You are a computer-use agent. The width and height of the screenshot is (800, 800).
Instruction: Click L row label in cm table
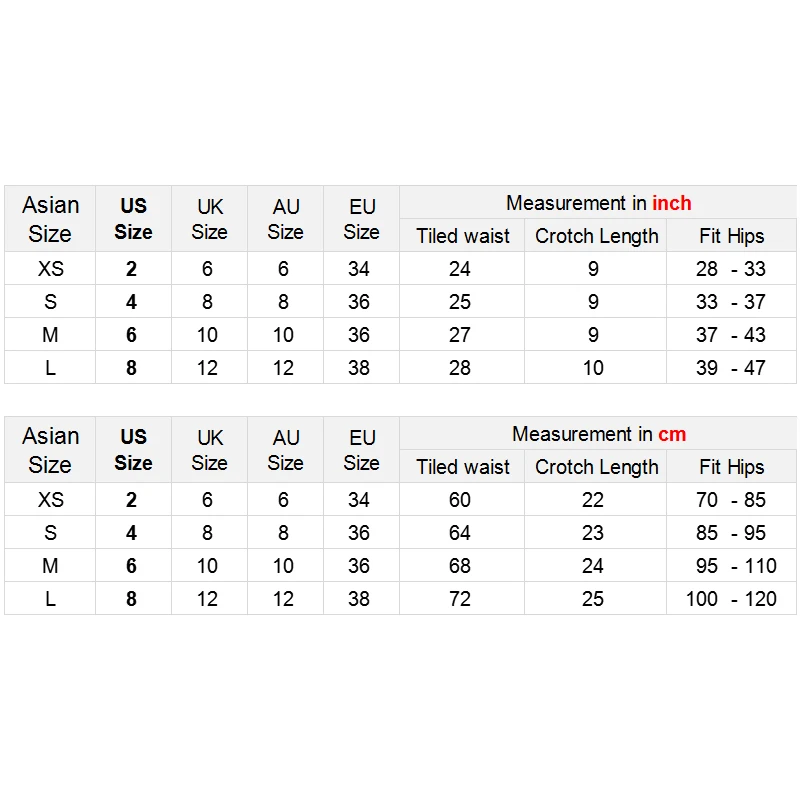tap(50, 599)
